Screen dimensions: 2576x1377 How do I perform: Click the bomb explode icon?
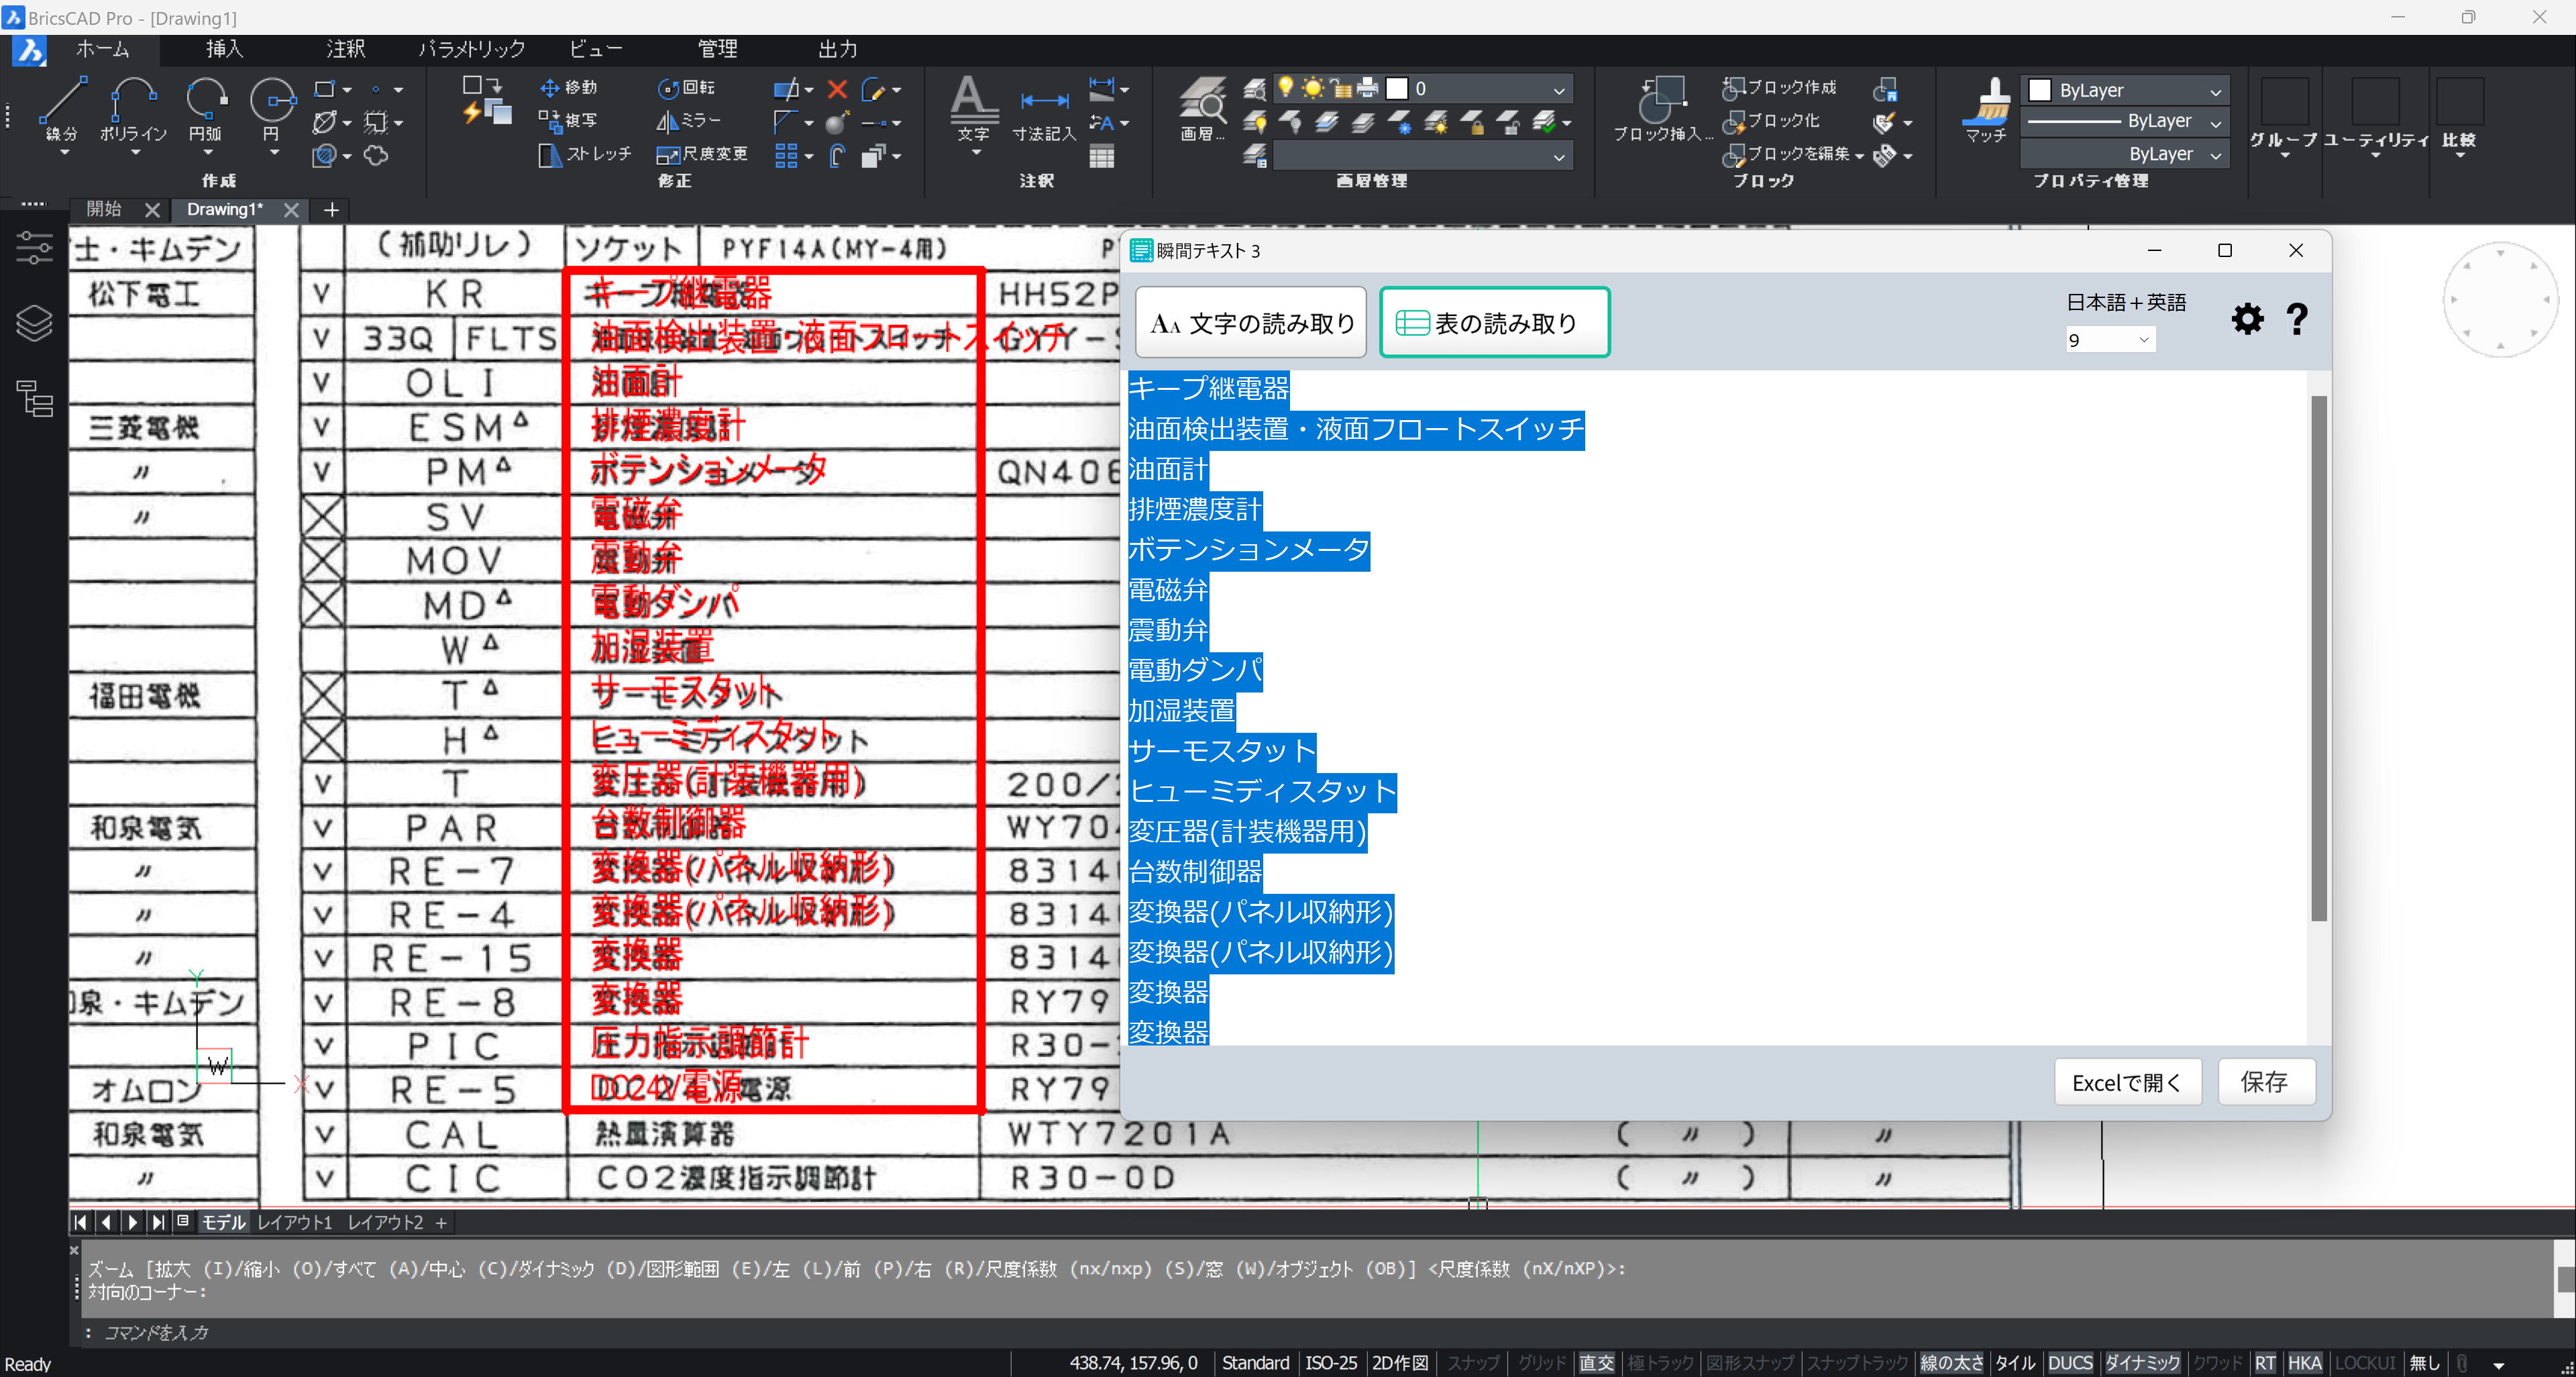[838, 122]
